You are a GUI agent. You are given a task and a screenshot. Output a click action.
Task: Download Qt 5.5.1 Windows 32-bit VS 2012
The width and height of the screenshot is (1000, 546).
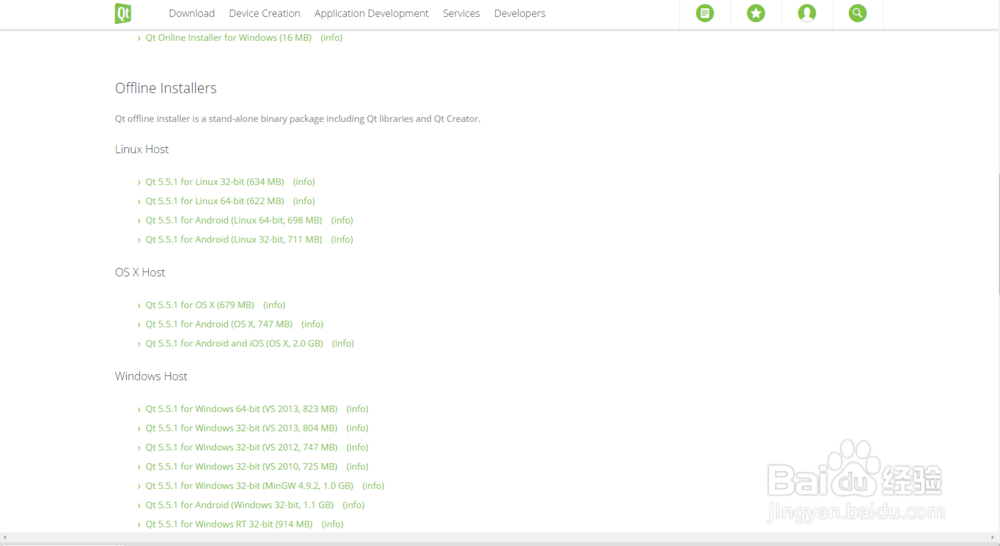tap(241, 447)
